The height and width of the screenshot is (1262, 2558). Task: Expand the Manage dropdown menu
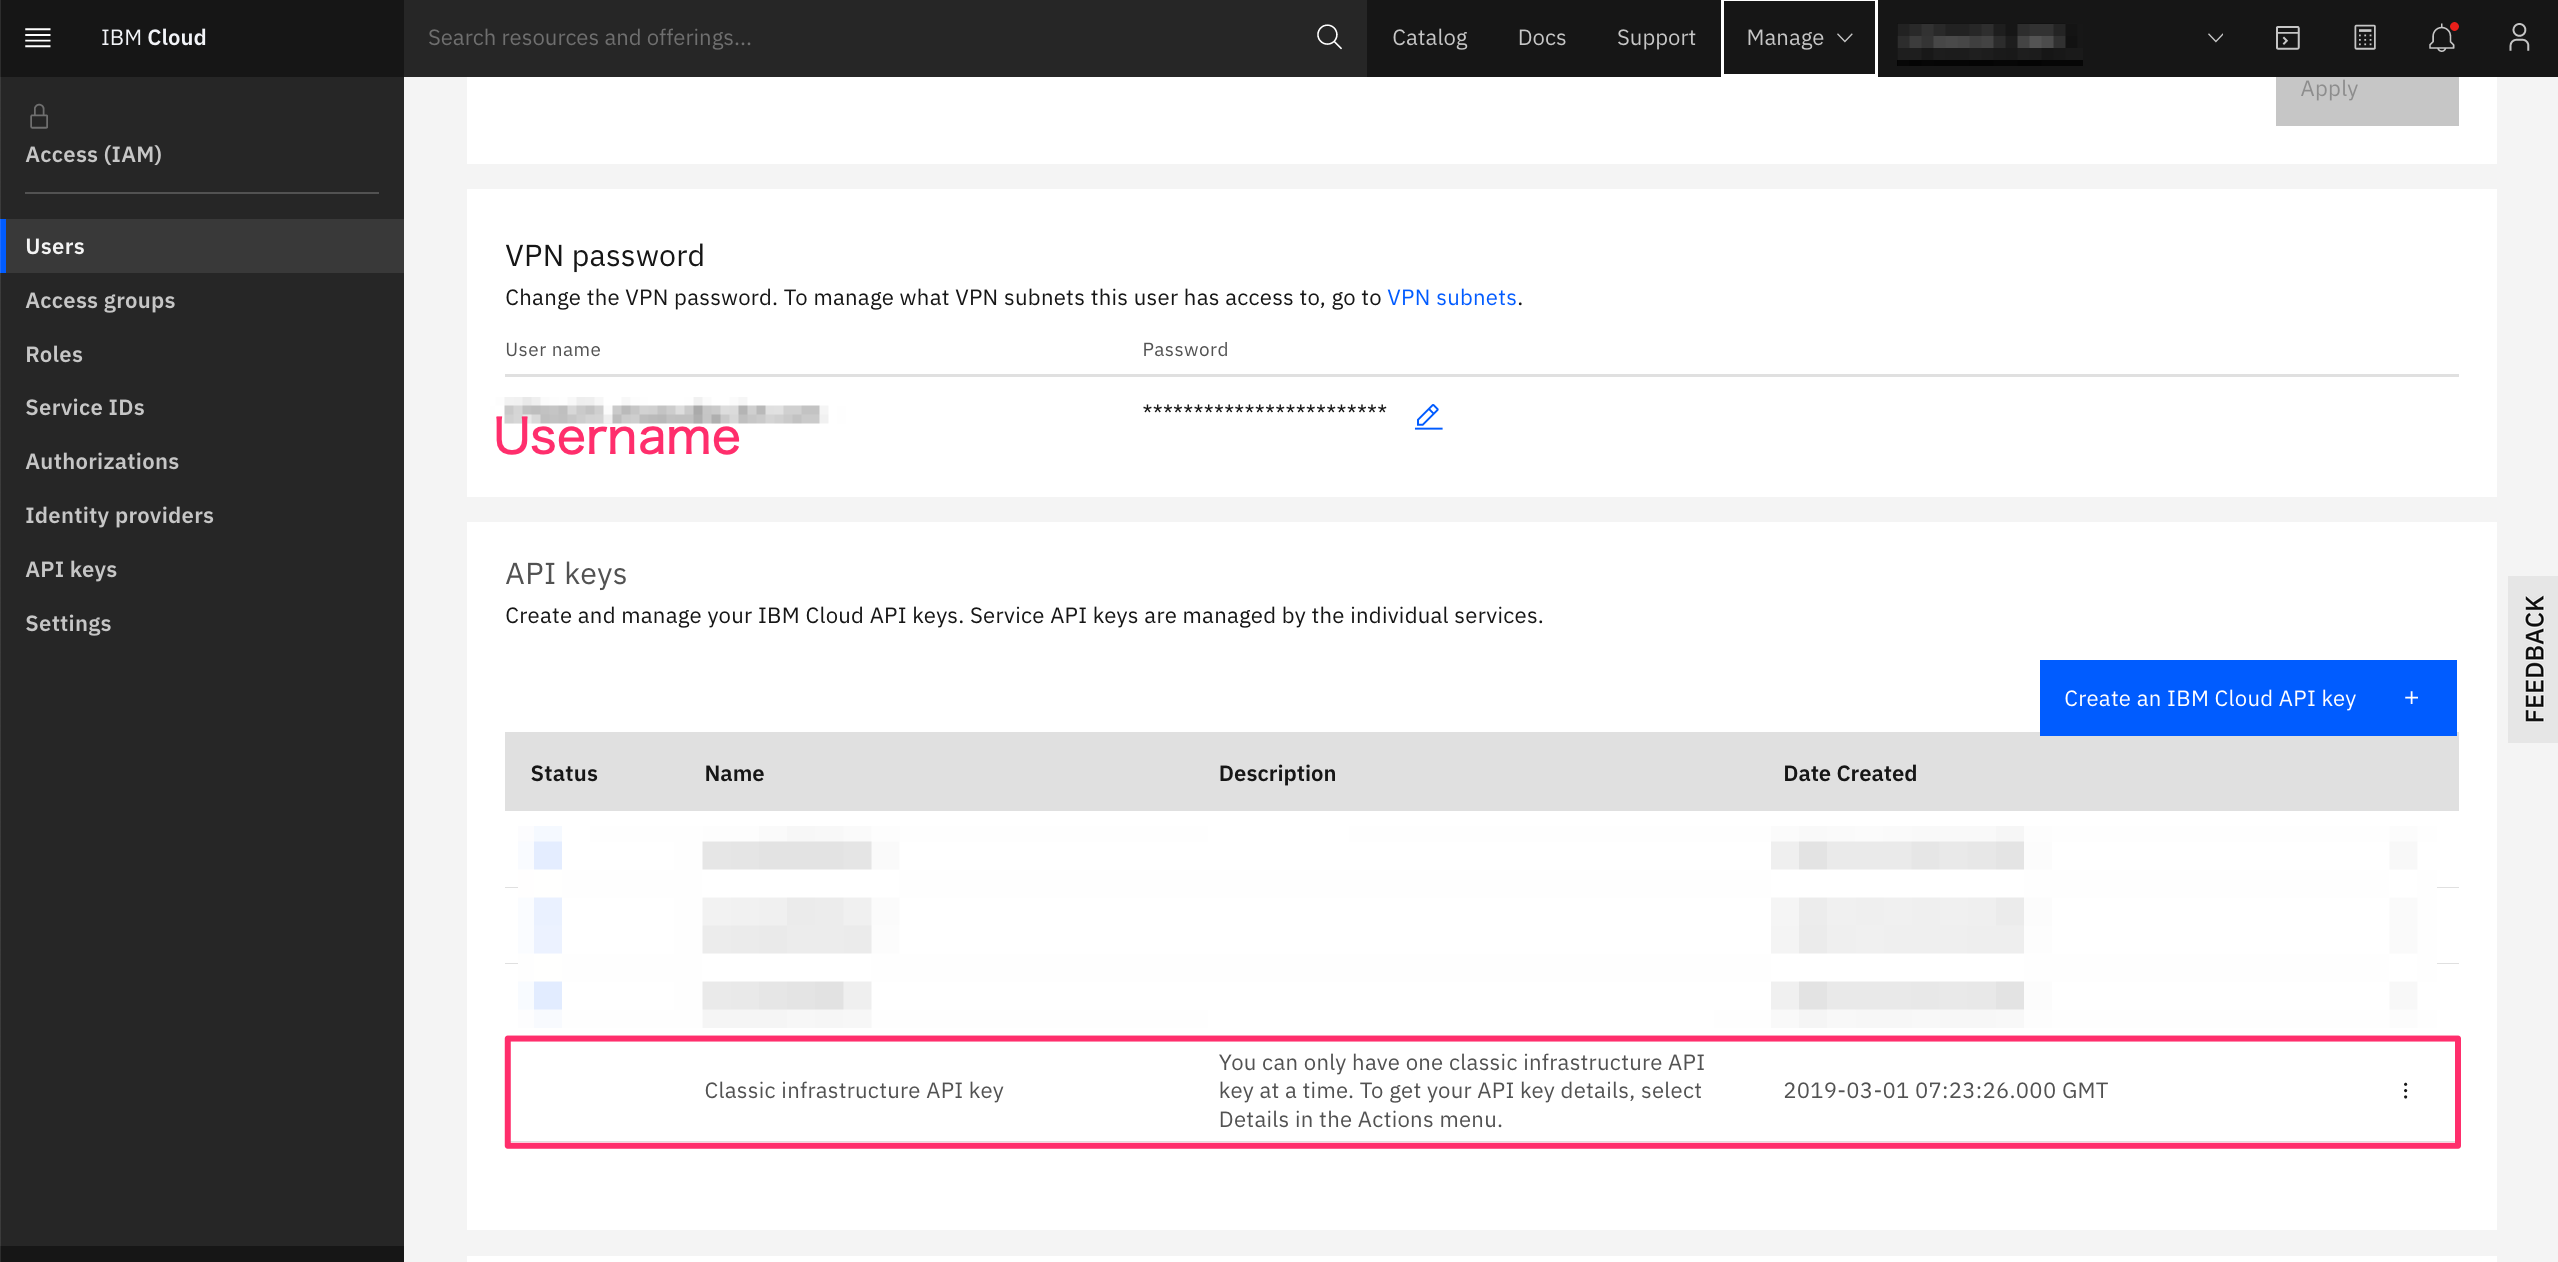click(x=1798, y=38)
